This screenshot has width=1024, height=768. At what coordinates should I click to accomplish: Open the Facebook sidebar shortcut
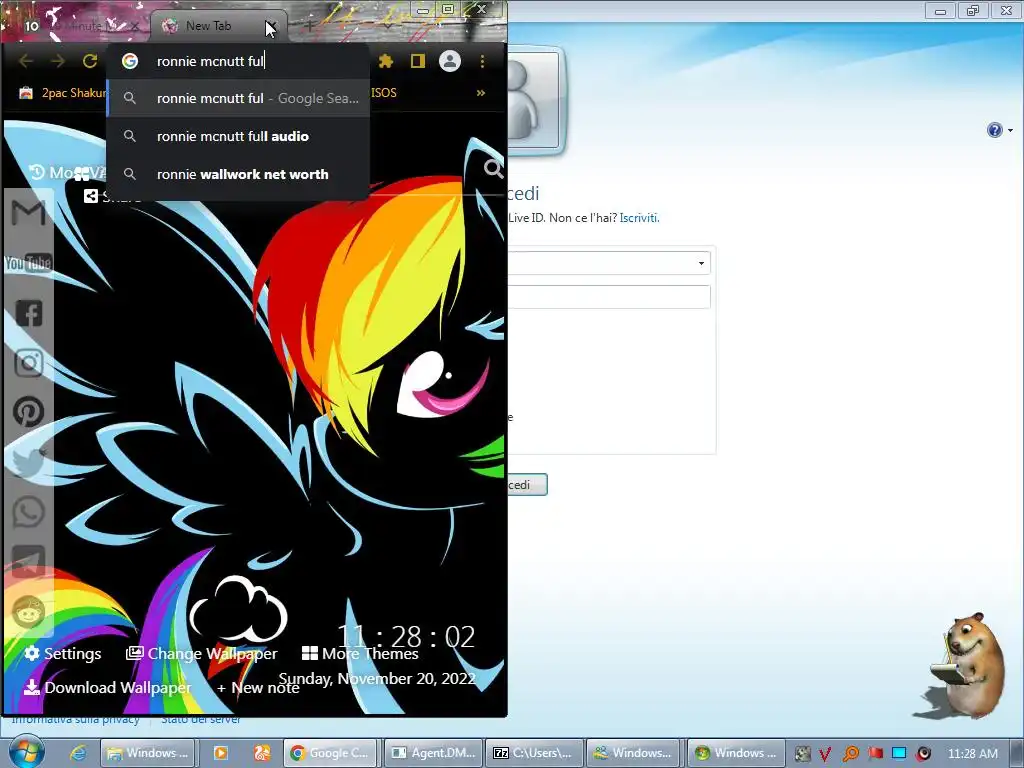[28, 313]
